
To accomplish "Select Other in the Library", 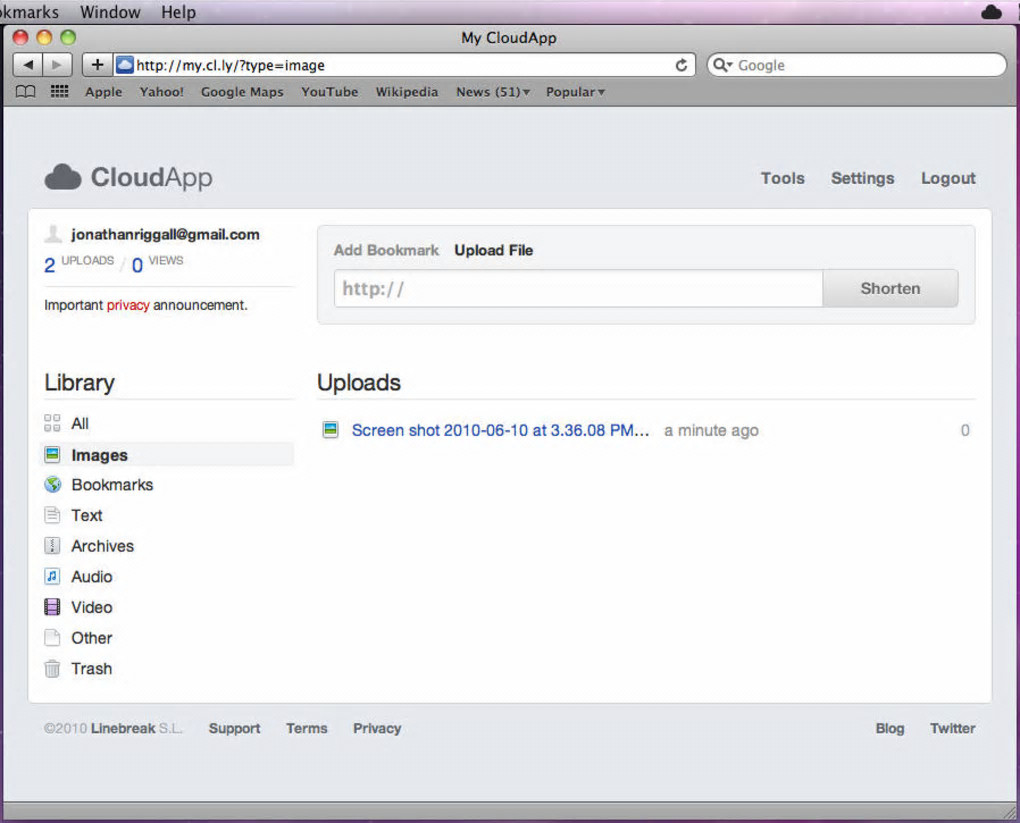I will coord(92,638).
